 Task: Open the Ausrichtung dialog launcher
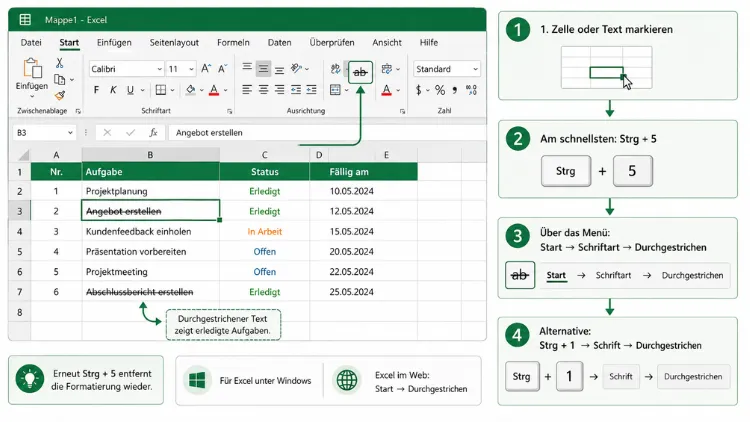(402, 111)
